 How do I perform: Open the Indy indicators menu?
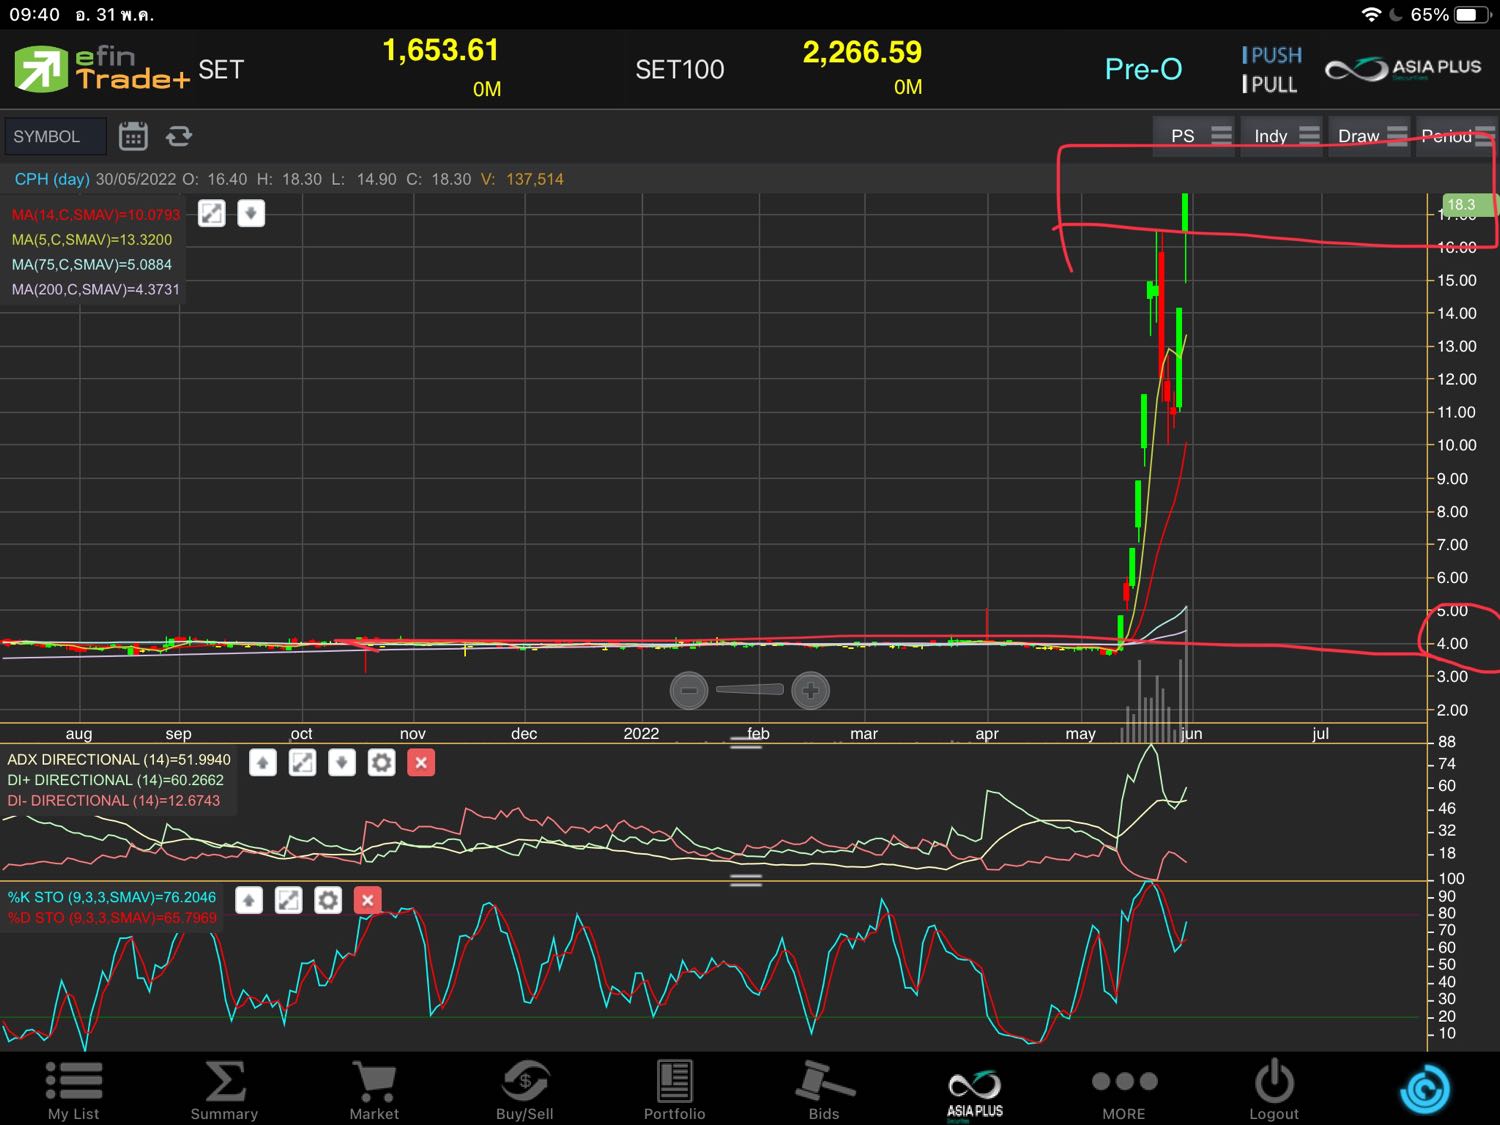pyautogui.click(x=1282, y=135)
